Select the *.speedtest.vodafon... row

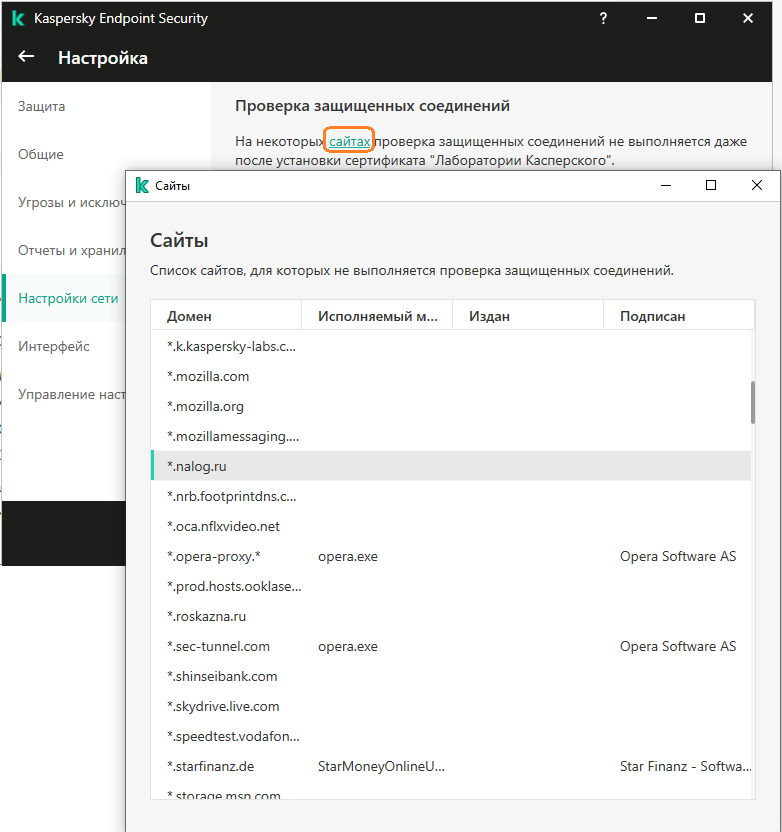[451, 736]
